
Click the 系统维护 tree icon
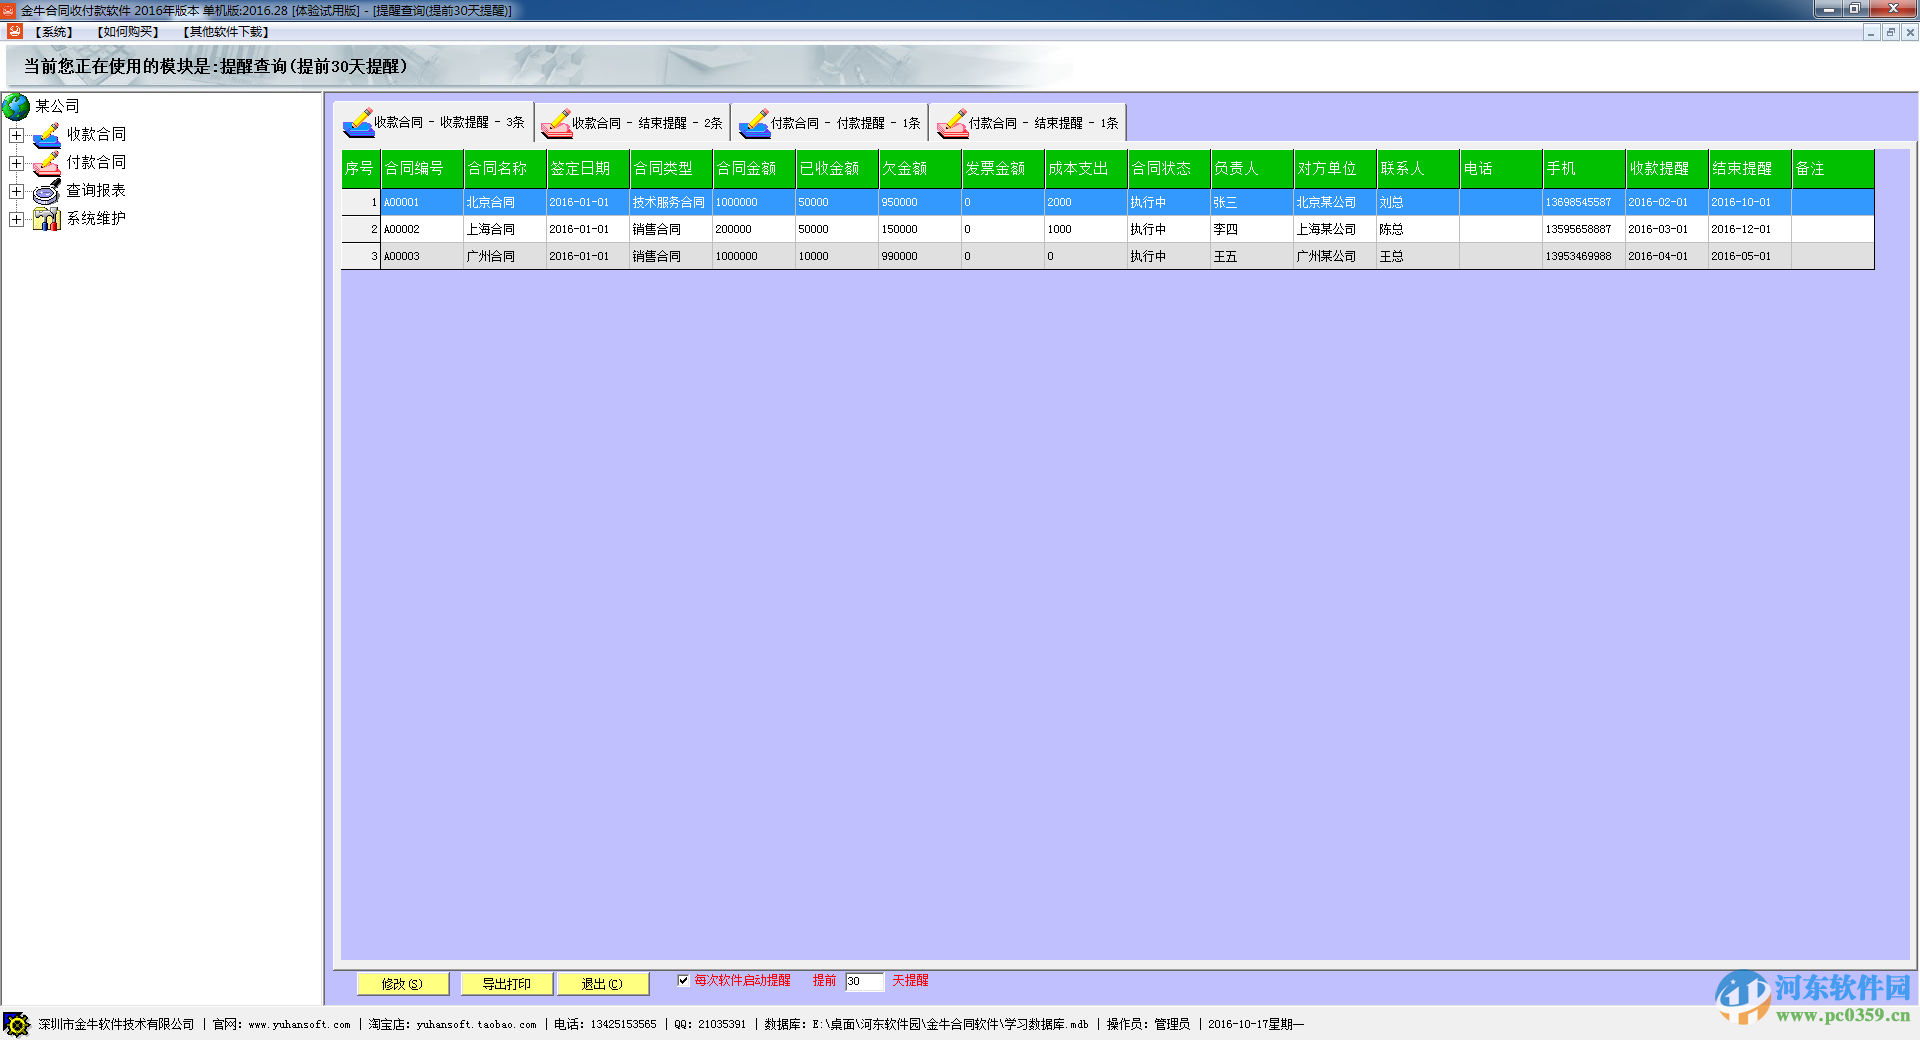coord(47,218)
